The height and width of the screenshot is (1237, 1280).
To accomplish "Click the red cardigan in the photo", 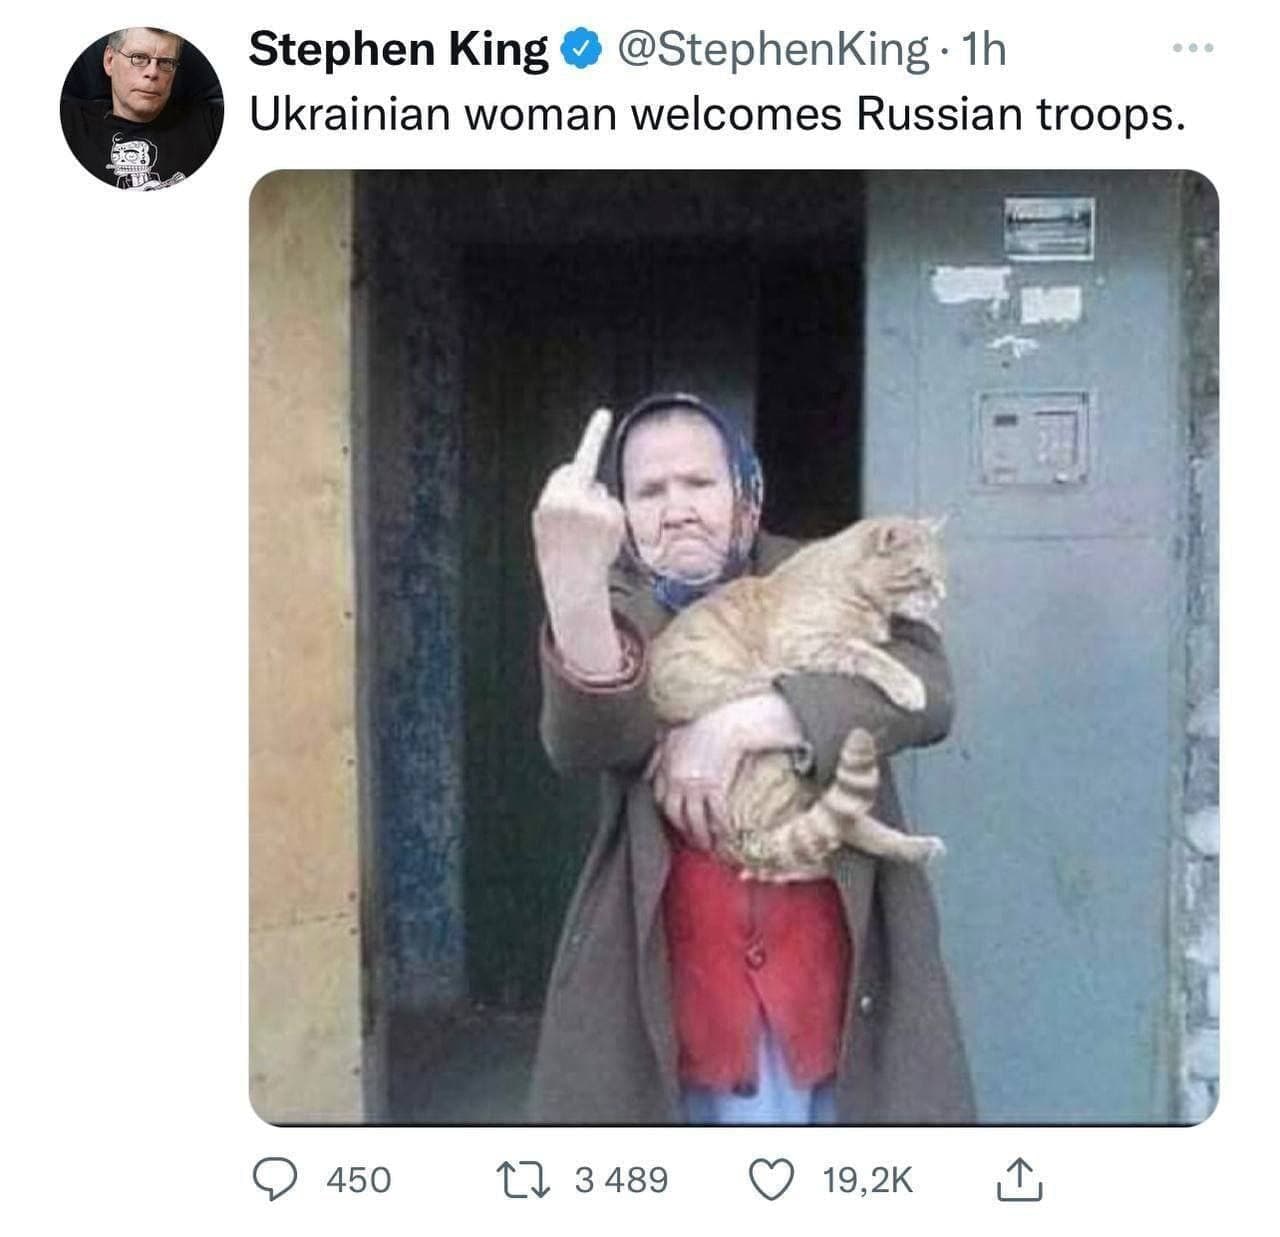I will (752, 967).
